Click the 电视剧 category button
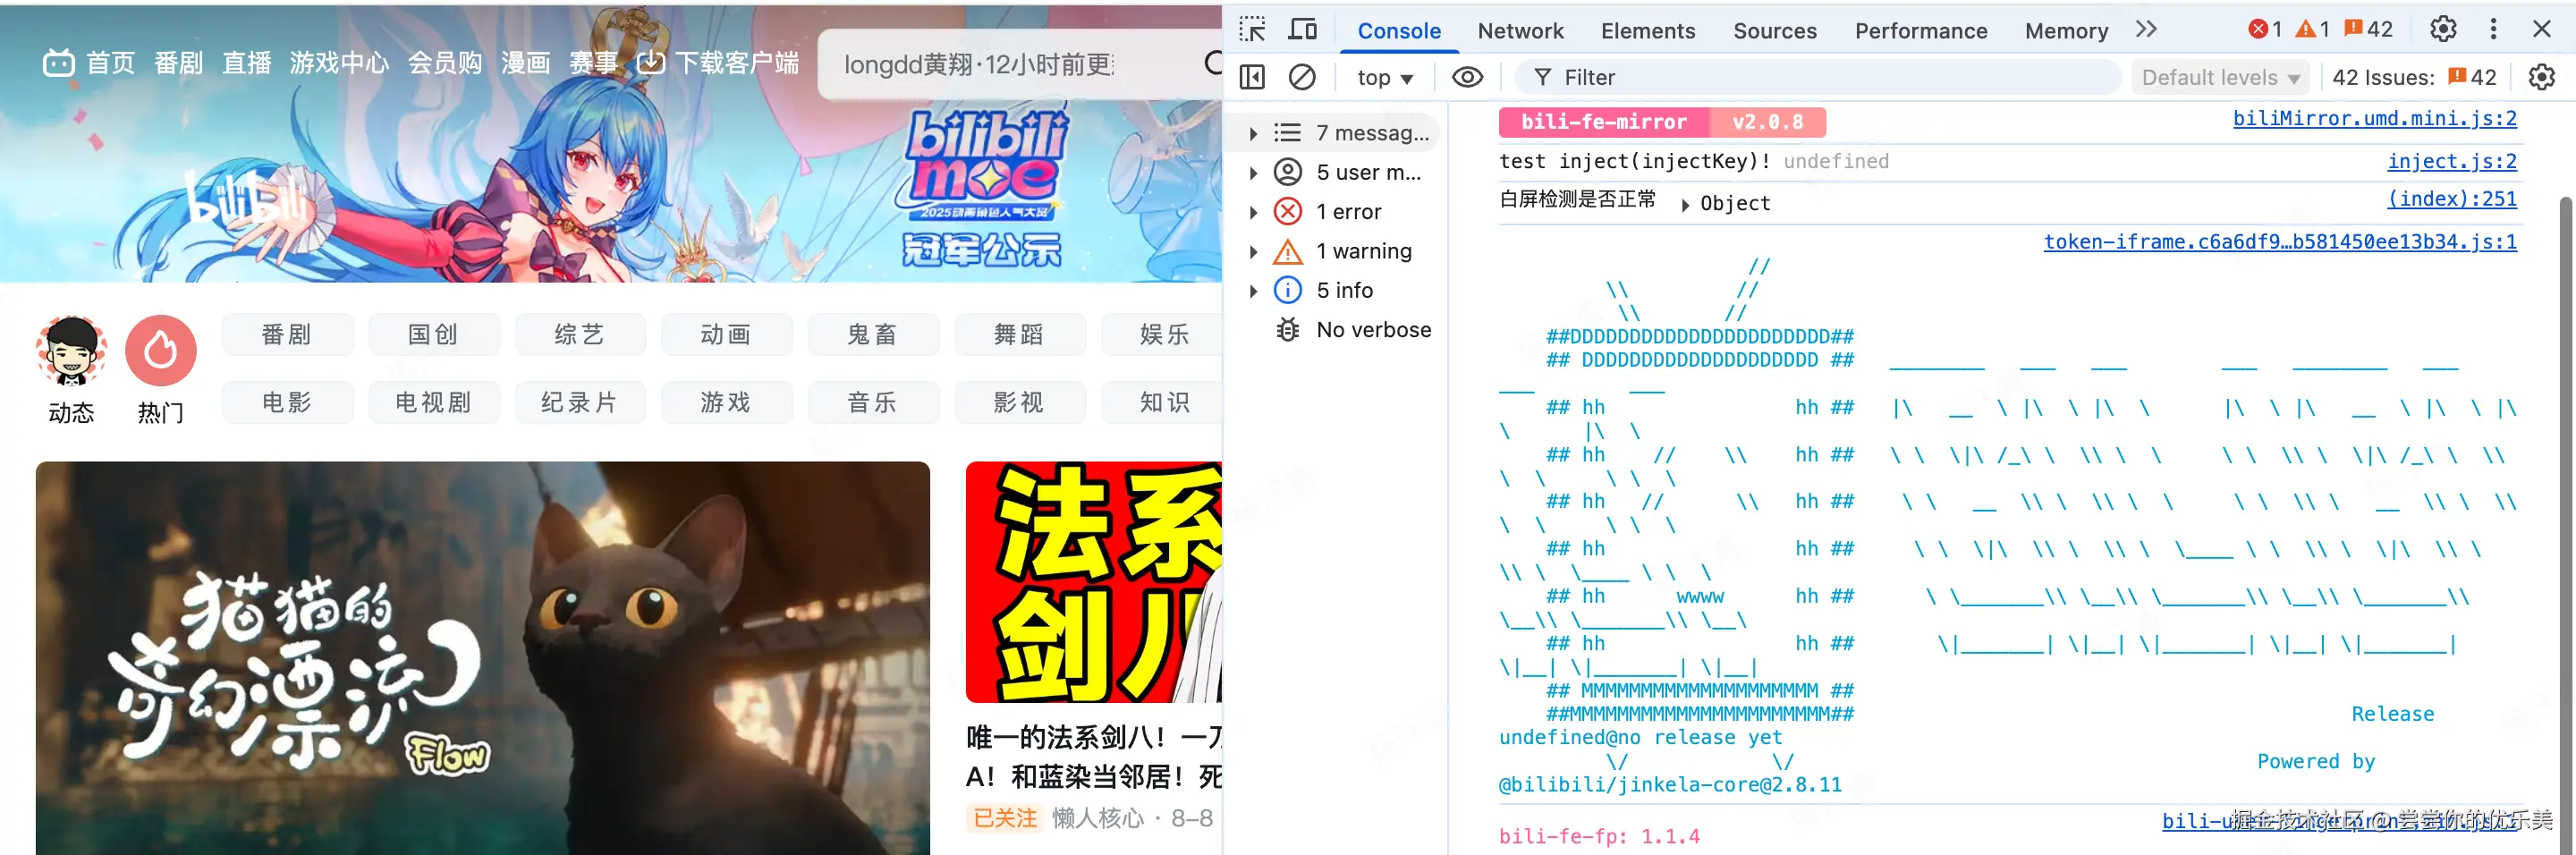 click(x=434, y=402)
